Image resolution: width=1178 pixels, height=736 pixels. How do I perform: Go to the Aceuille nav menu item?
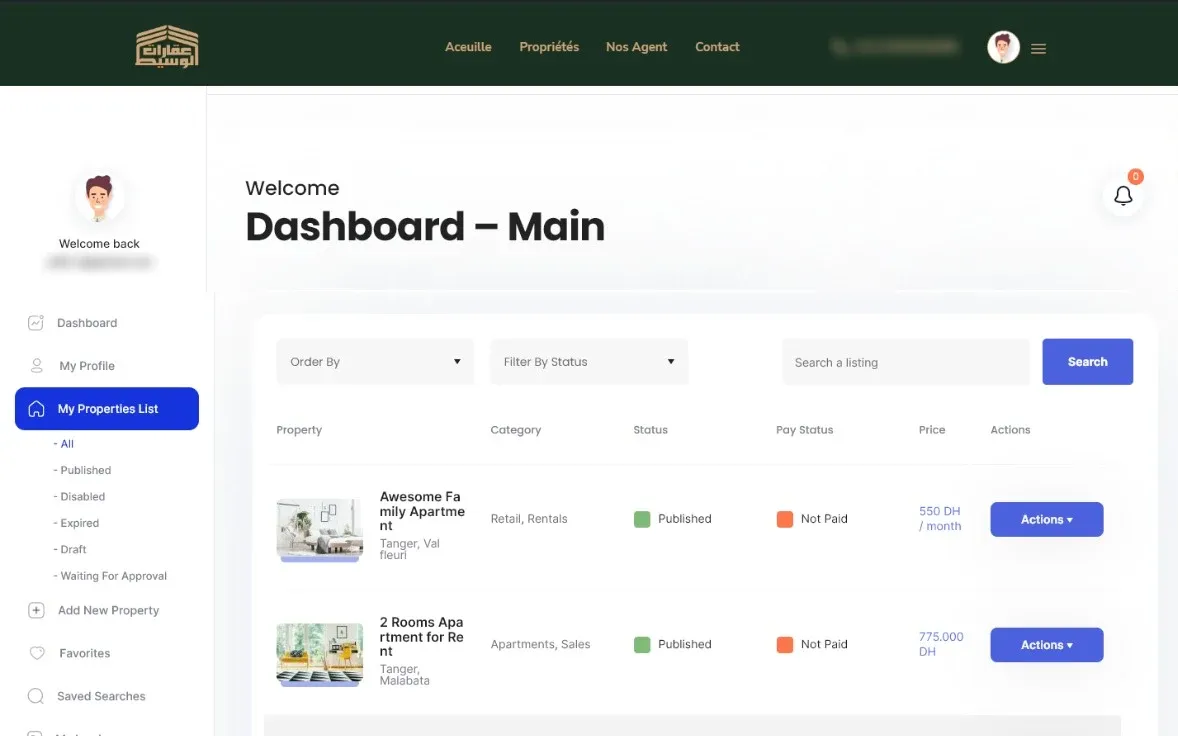[x=468, y=47]
